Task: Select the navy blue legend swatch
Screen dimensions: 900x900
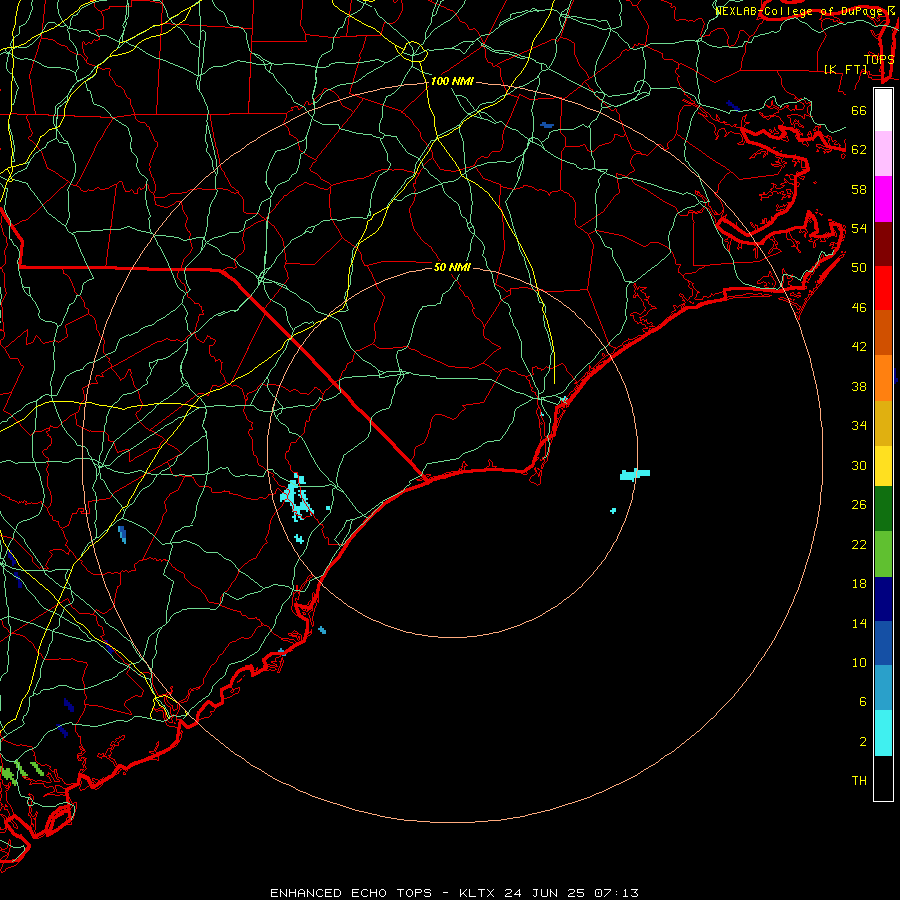Action: [x=883, y=599]
